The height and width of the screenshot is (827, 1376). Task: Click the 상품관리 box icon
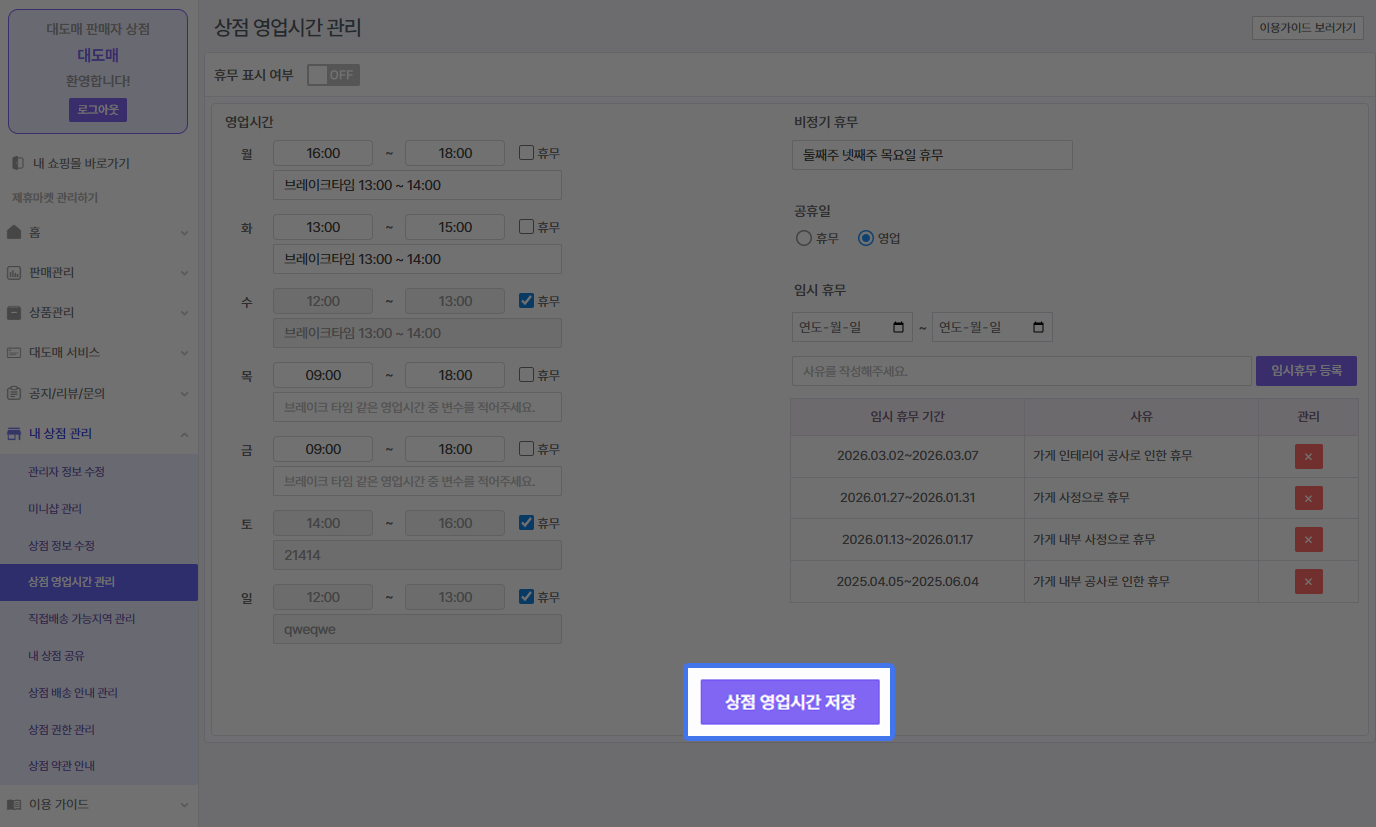pyautogui.click(x=14, y=312)
